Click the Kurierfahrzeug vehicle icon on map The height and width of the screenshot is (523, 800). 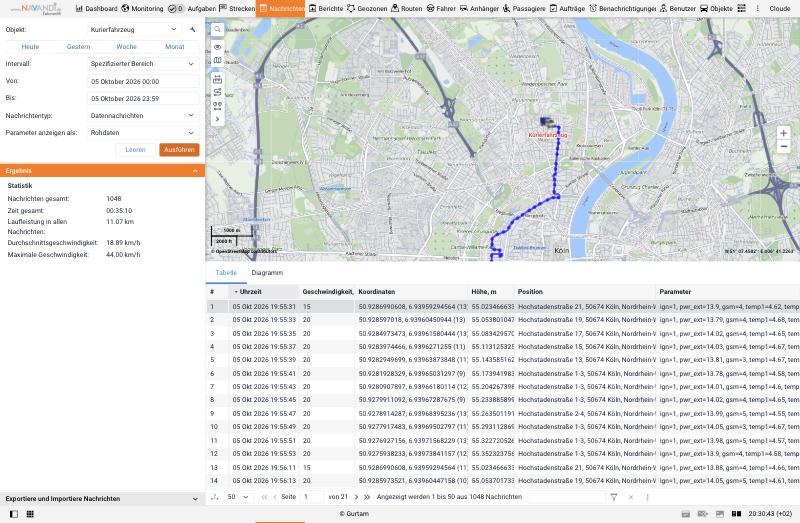point(547,122)
